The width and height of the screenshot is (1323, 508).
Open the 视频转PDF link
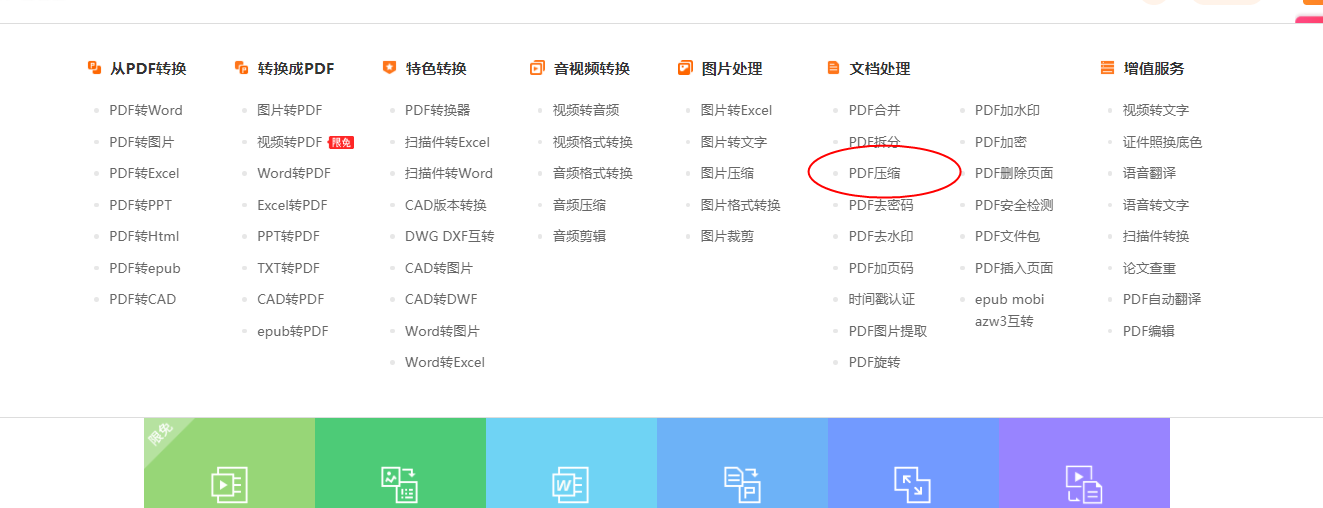[x=289, y=142]
